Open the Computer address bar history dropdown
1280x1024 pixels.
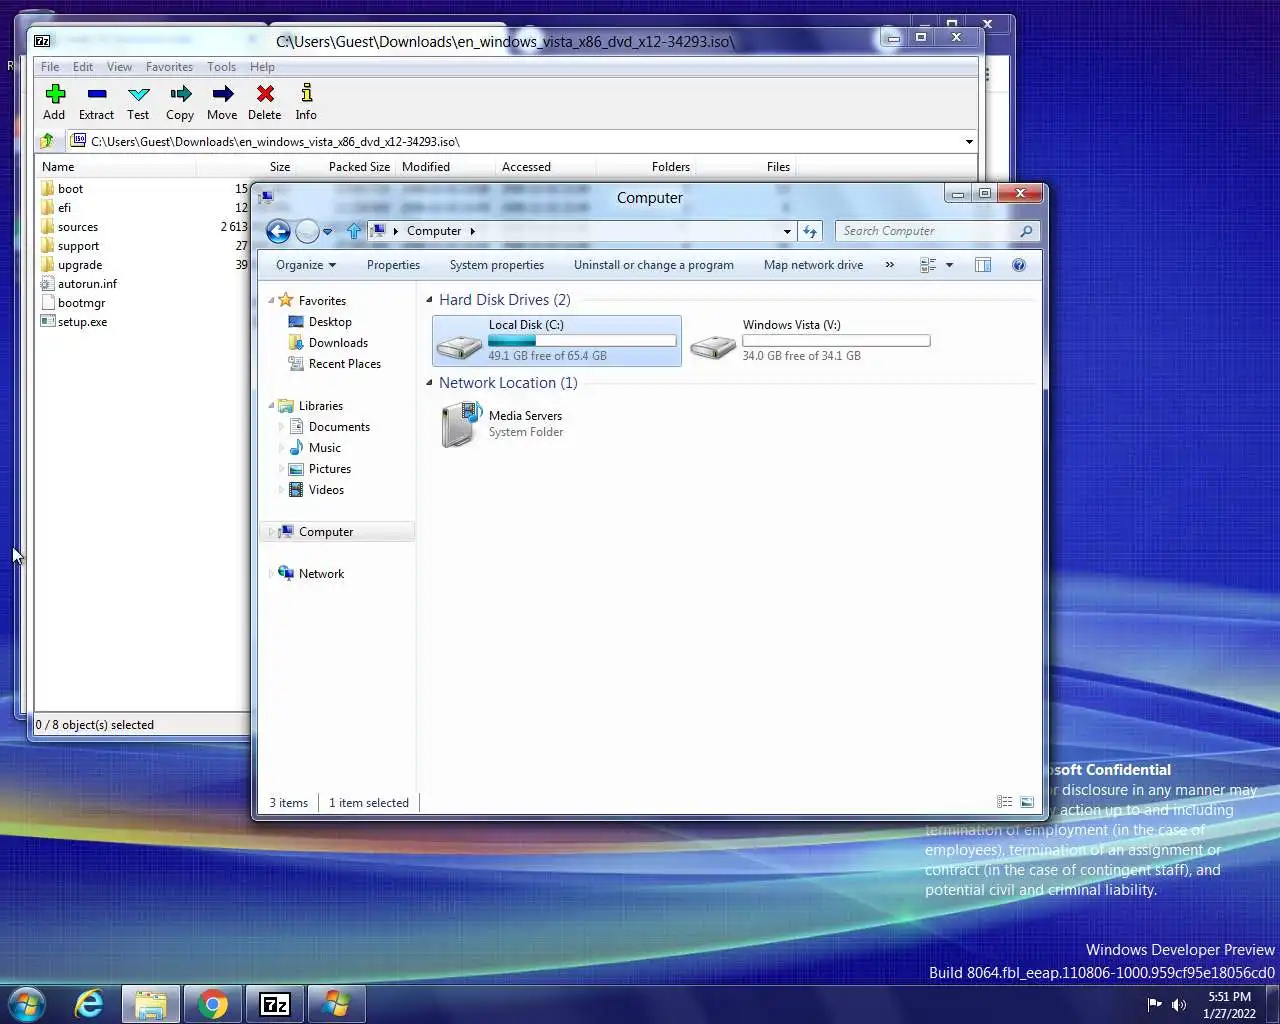point(787,231)
